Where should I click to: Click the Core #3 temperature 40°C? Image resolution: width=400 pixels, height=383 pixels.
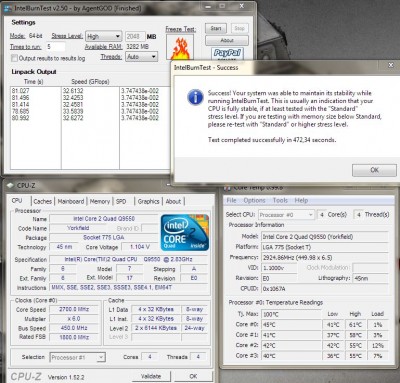[x=291, y=356]
